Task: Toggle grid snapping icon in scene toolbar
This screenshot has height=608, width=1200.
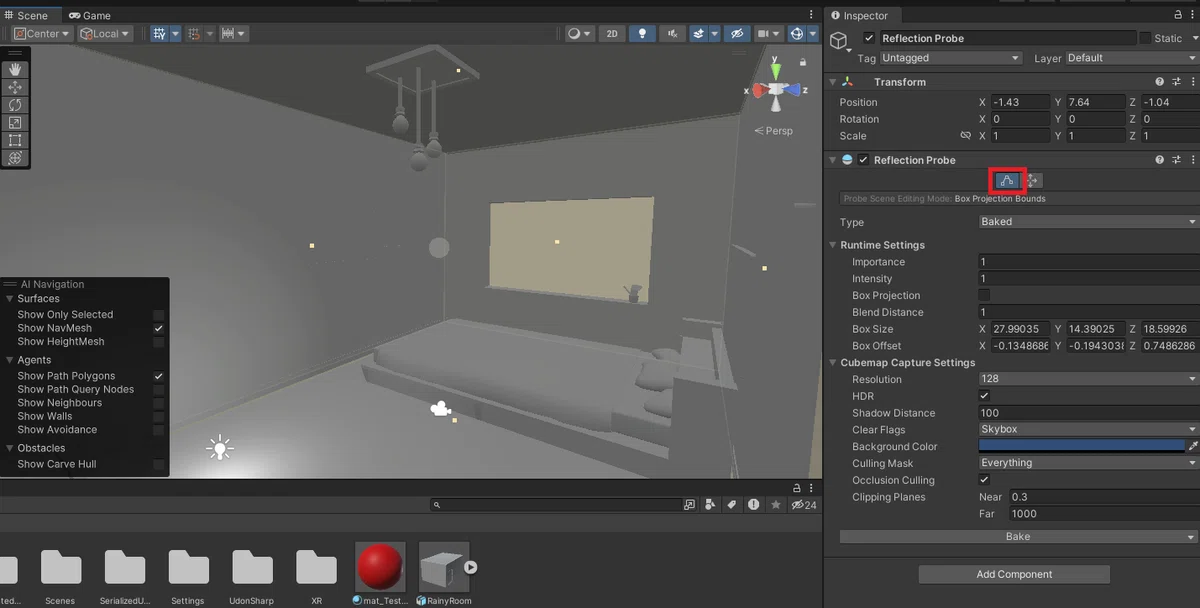Action: coord(159,33)
